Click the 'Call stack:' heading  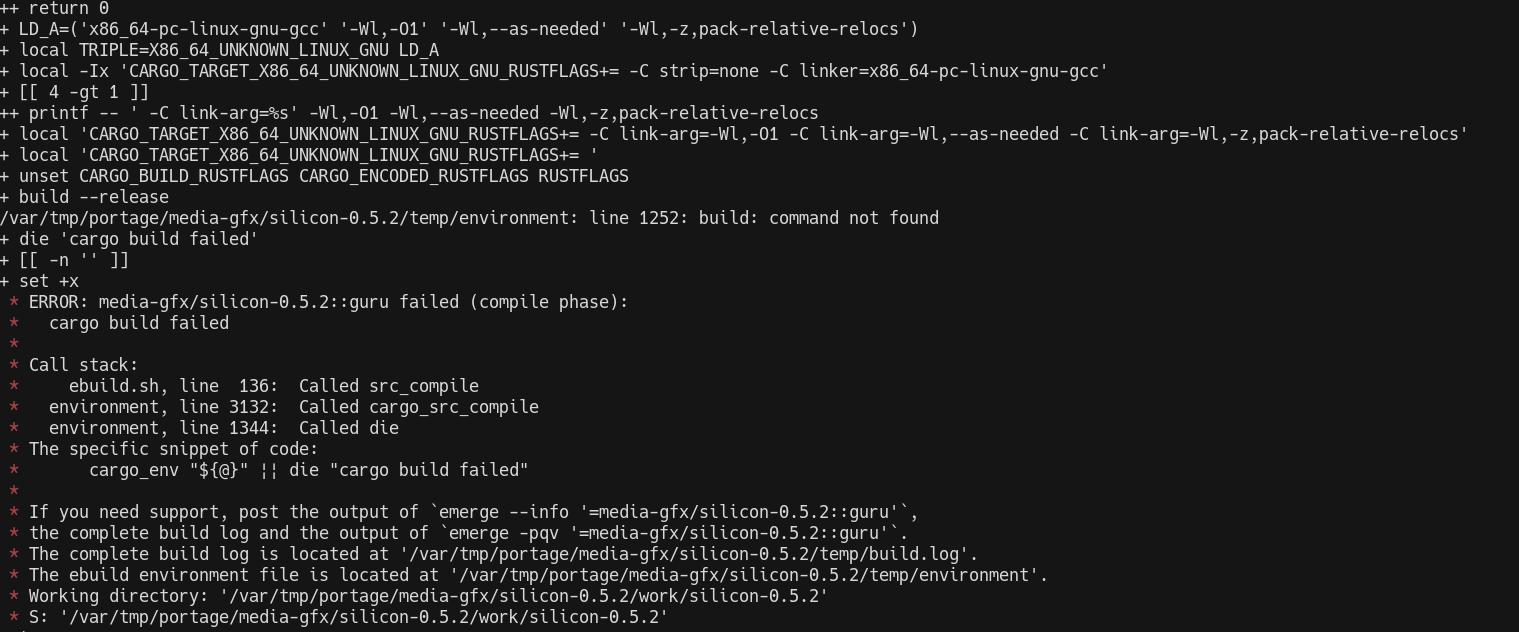coord(84,365)
